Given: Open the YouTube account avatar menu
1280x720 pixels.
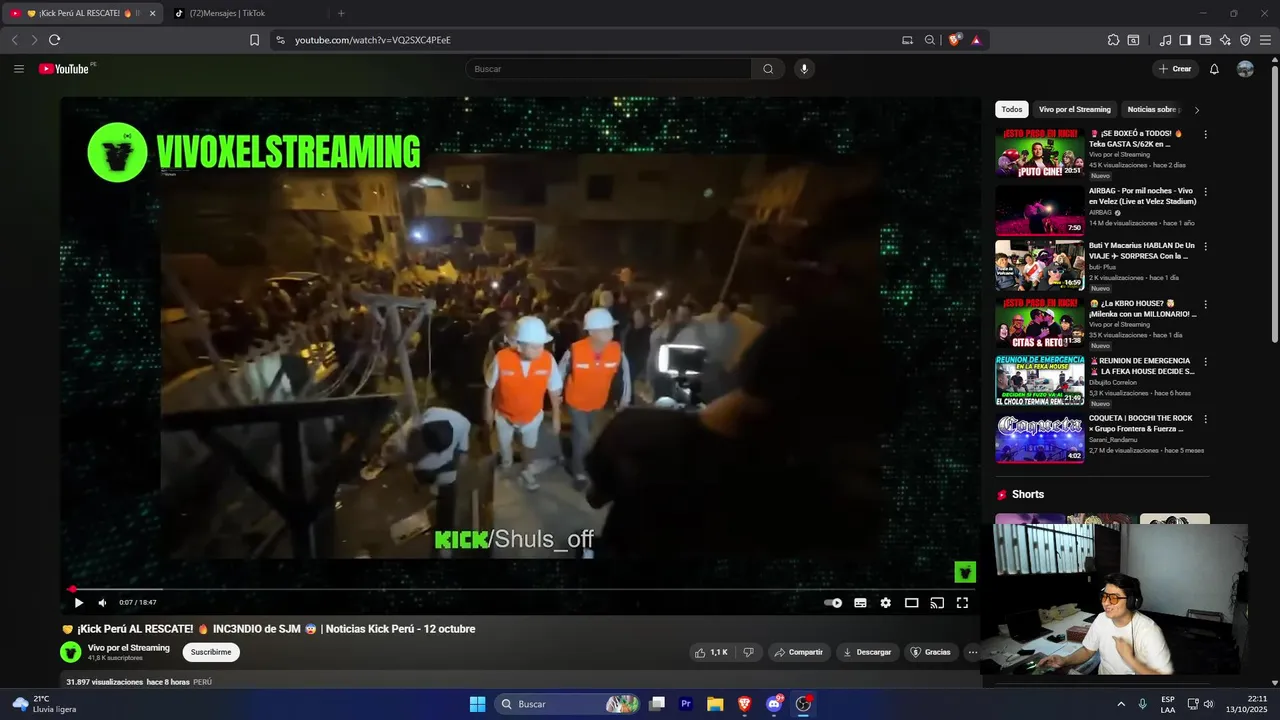Looking at the screenshot, I should click(1245, 69).
